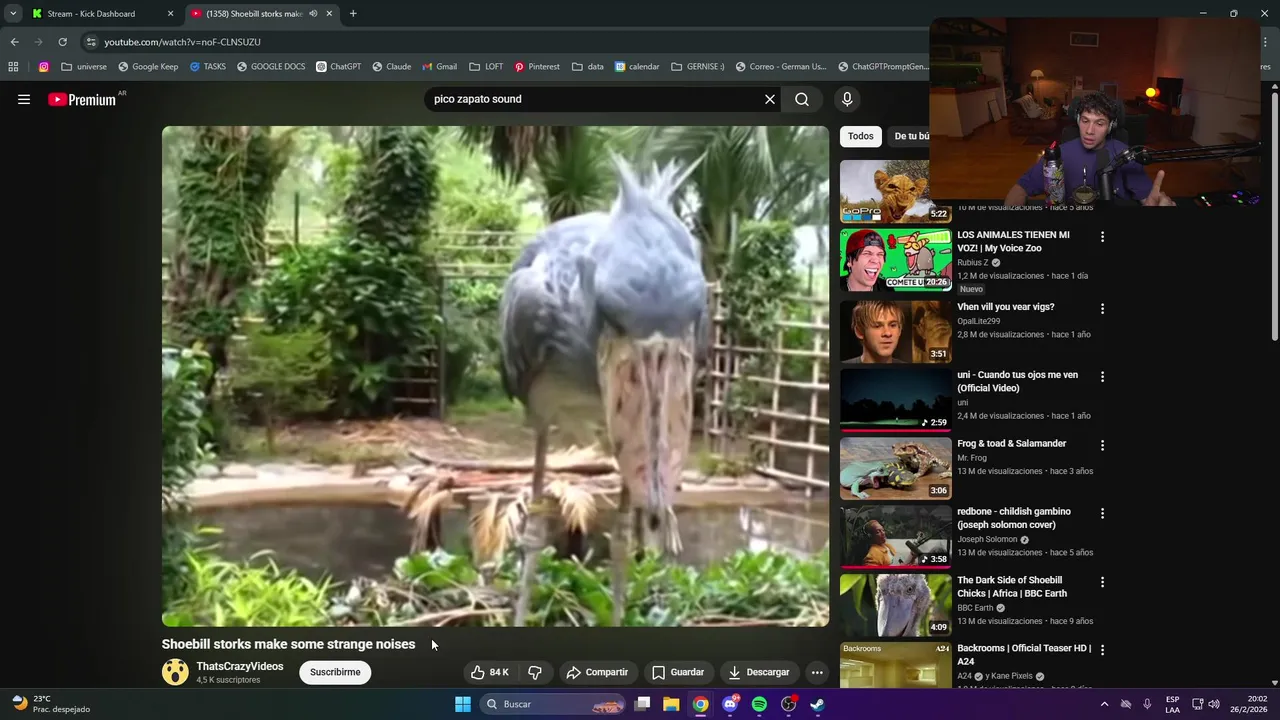This screenshot has height=720, width=1280.
Task: Subscribe using the Suscribirme button
Action: (x=335, y=672)
